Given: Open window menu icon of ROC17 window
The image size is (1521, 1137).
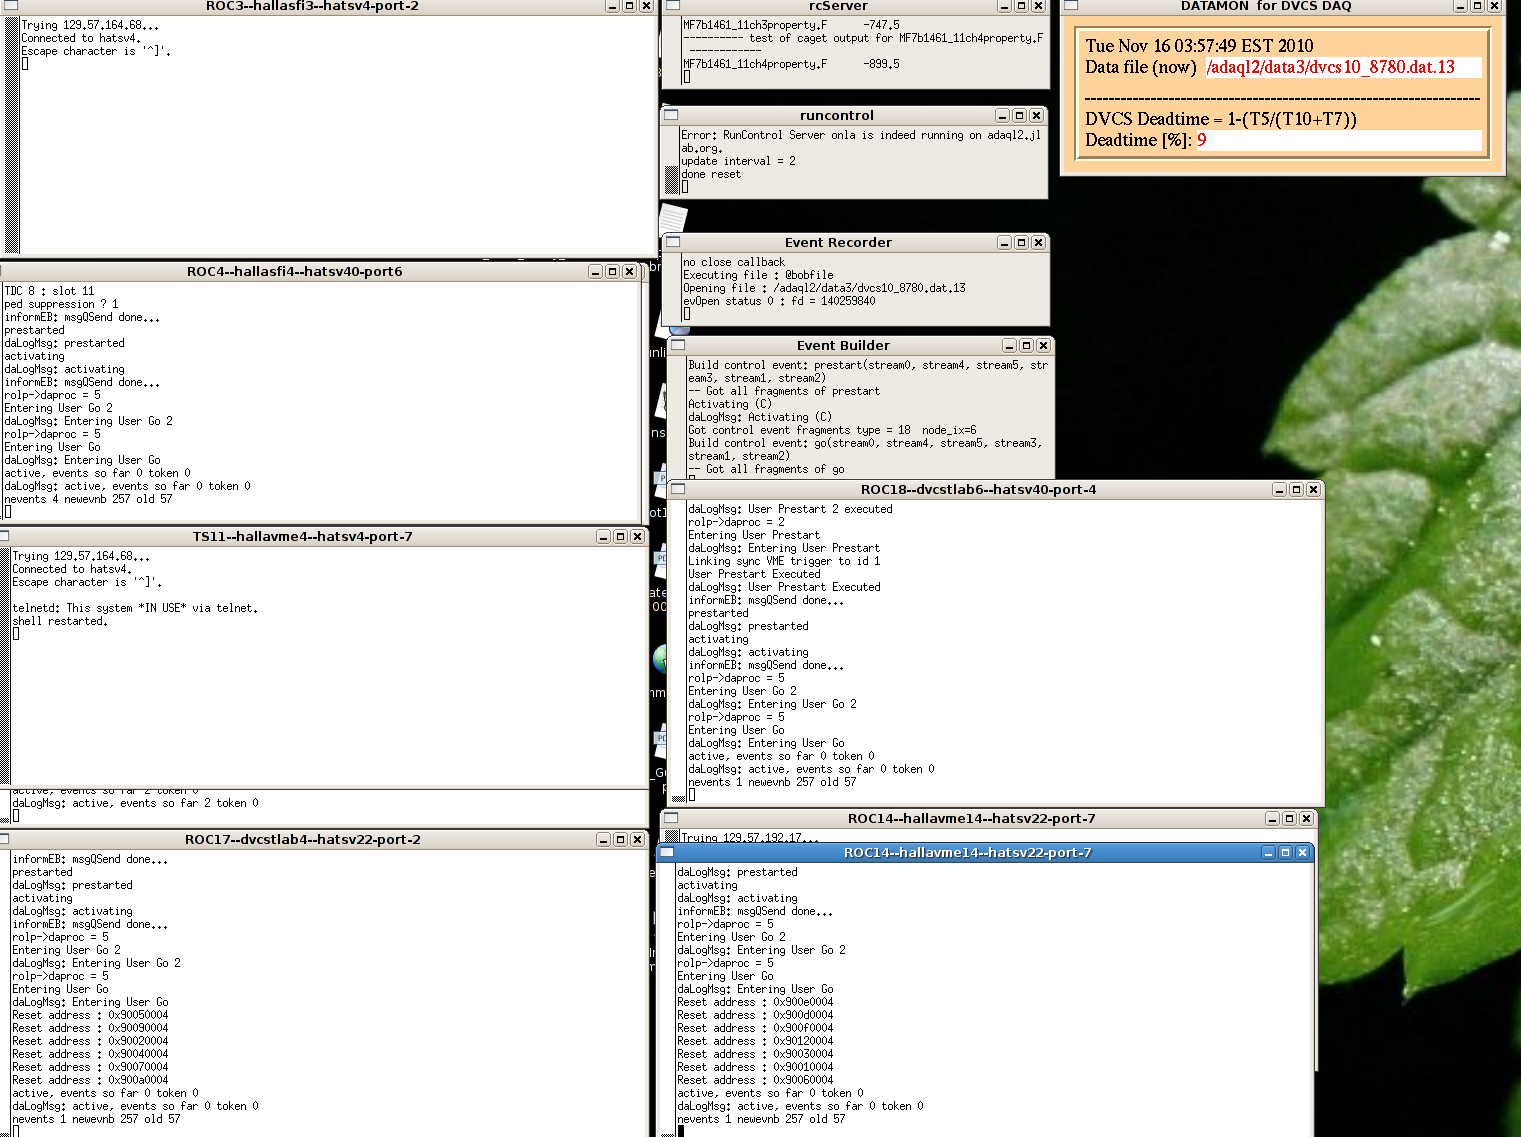Looking at the screenshot, I should point(5,839).
